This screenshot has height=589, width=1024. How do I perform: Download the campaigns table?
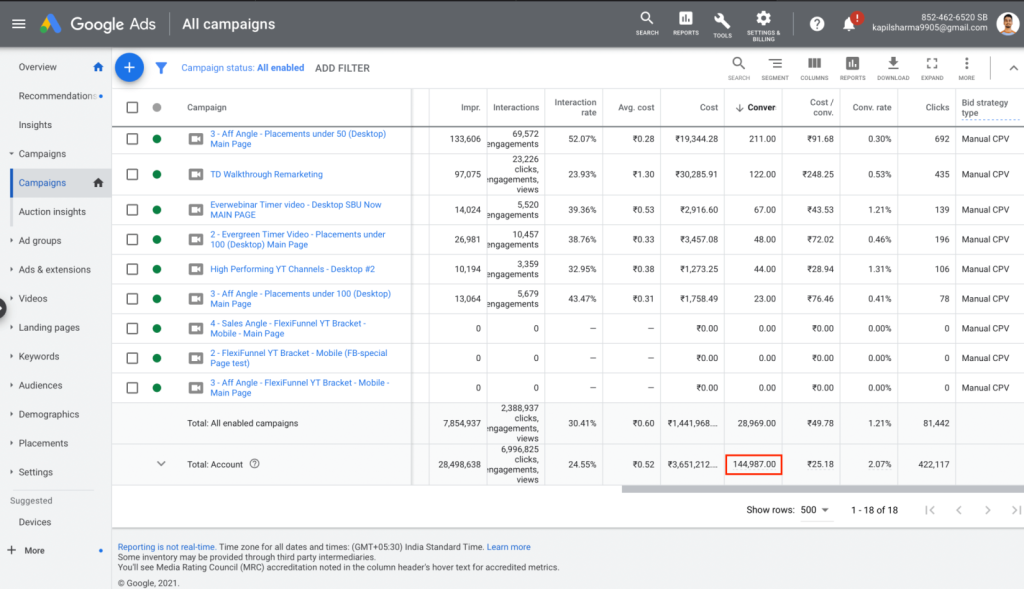(x=893, y=68)
